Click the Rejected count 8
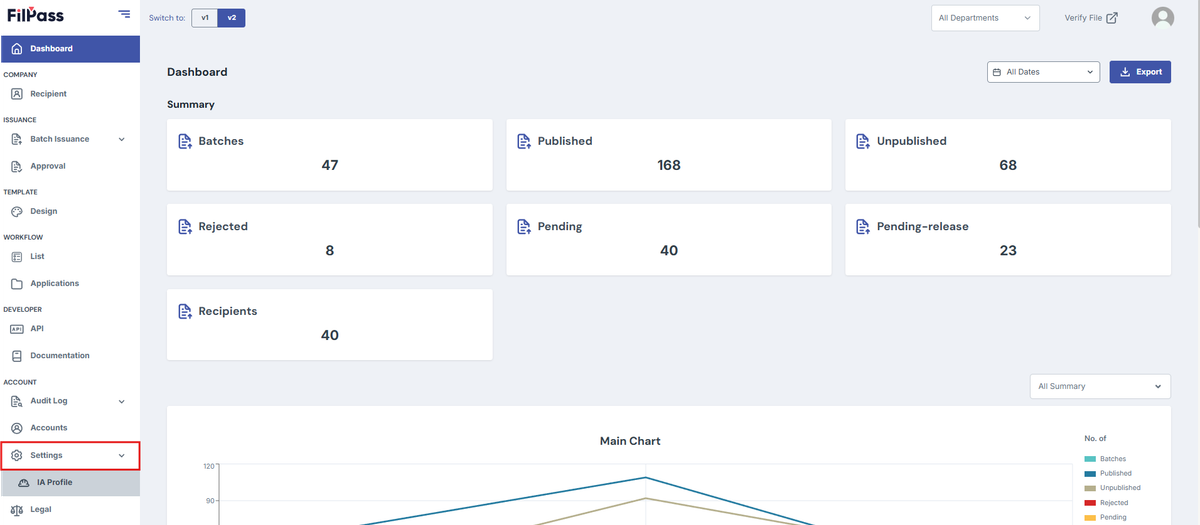Viewport: 1200px width, 525px height. pyautogui.click(x=330, y=250)
